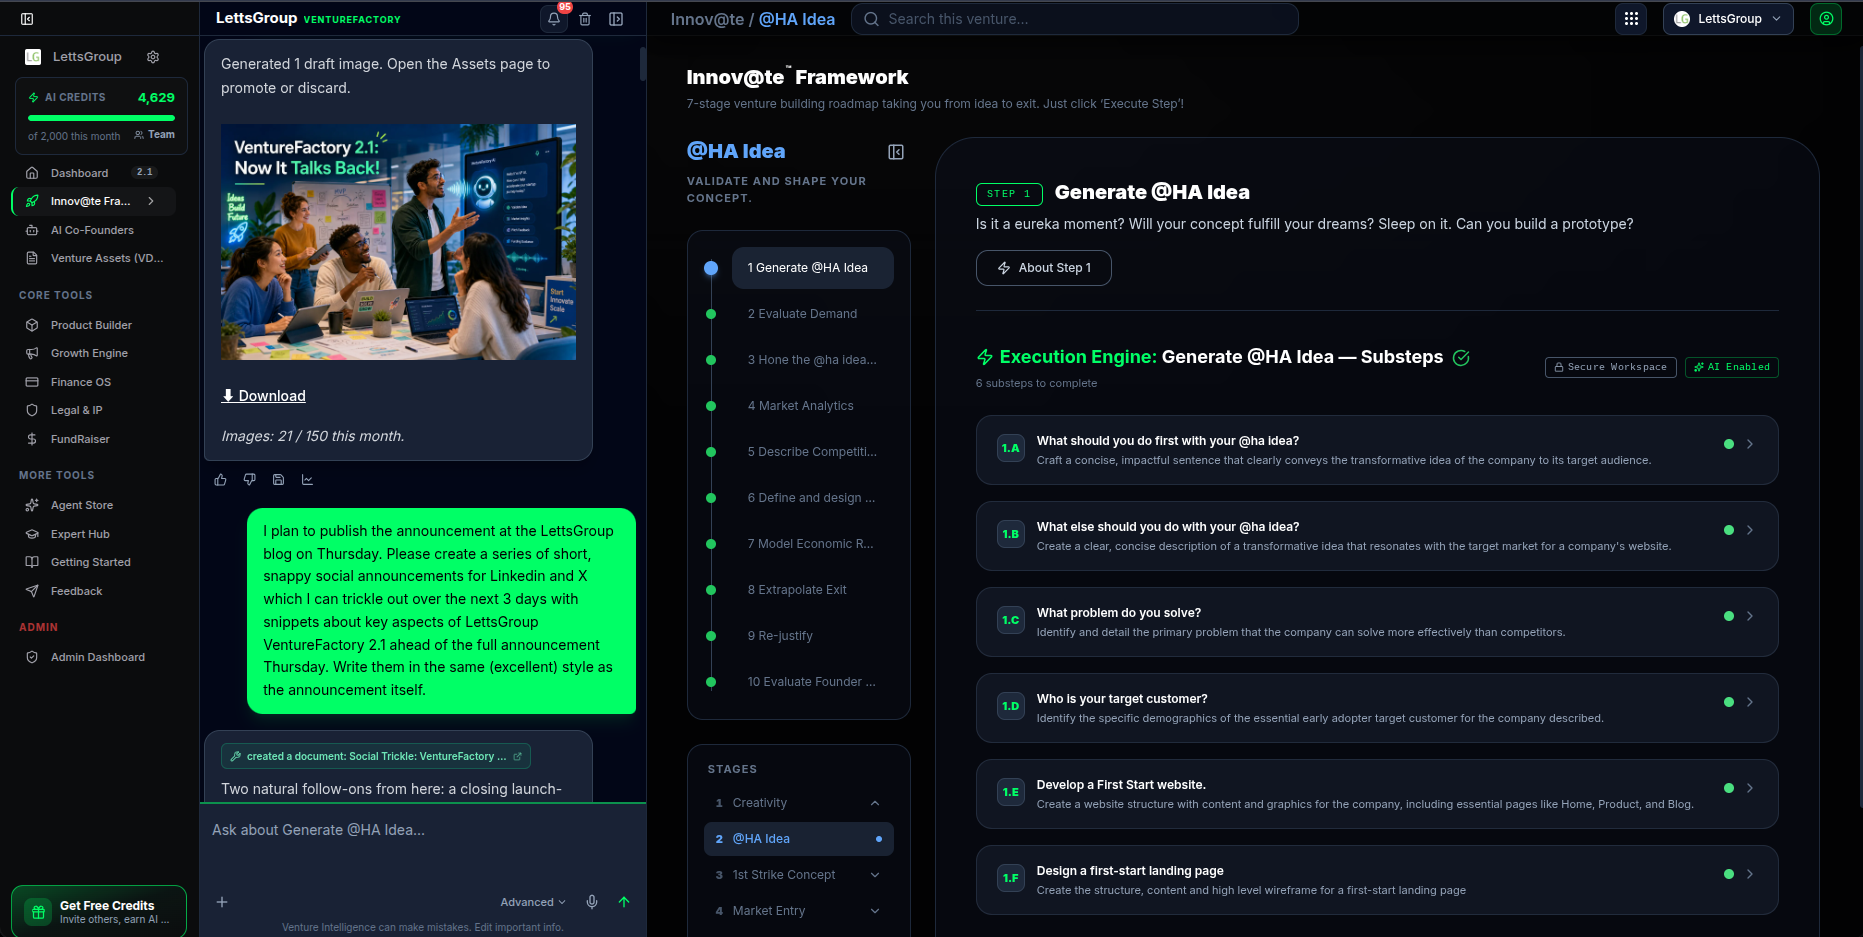Click the search this venture field
This screenshot has width=1863, height=937.
[x=1075, y=19]
